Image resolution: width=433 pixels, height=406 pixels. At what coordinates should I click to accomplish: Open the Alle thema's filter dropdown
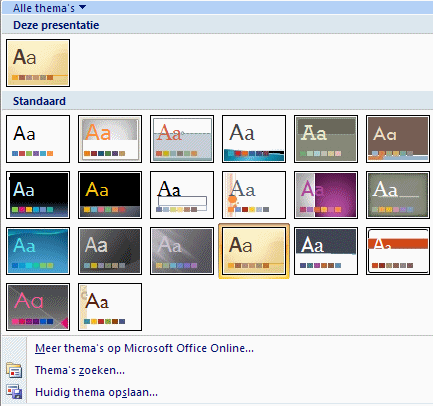[x=49, y=8]
